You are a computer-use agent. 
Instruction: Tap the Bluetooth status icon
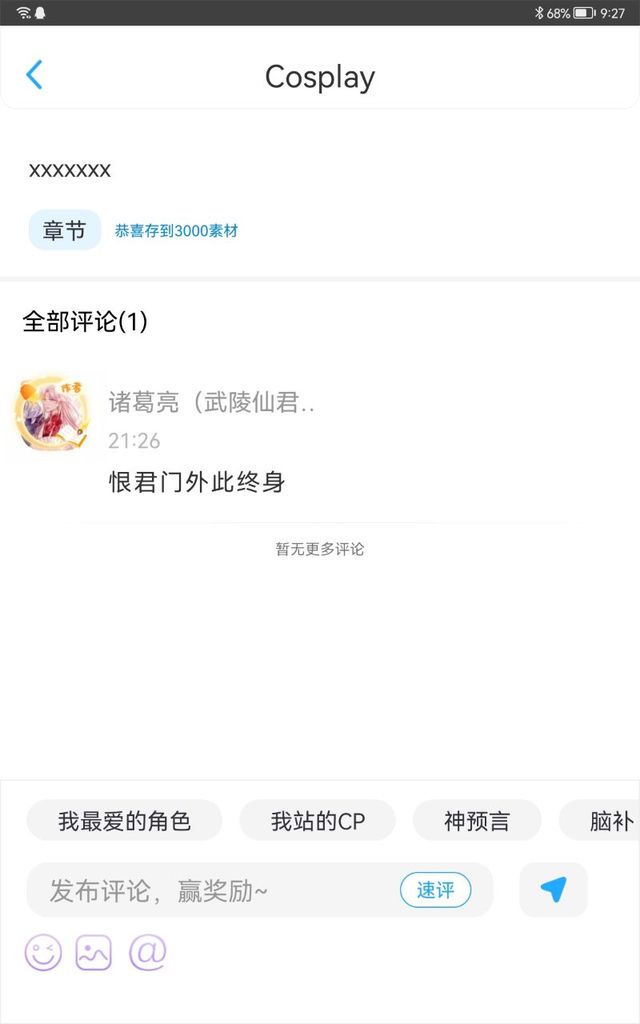point(539,12)
